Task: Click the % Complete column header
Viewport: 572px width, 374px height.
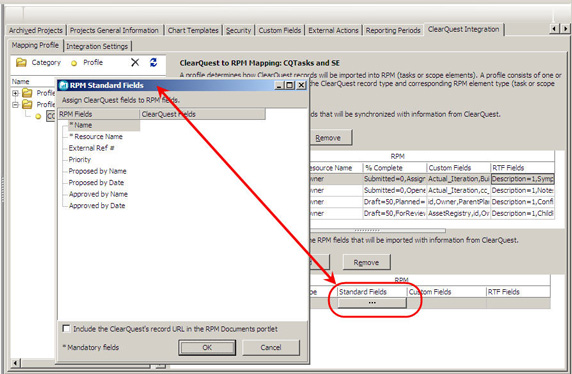Action: pos(394,168)
